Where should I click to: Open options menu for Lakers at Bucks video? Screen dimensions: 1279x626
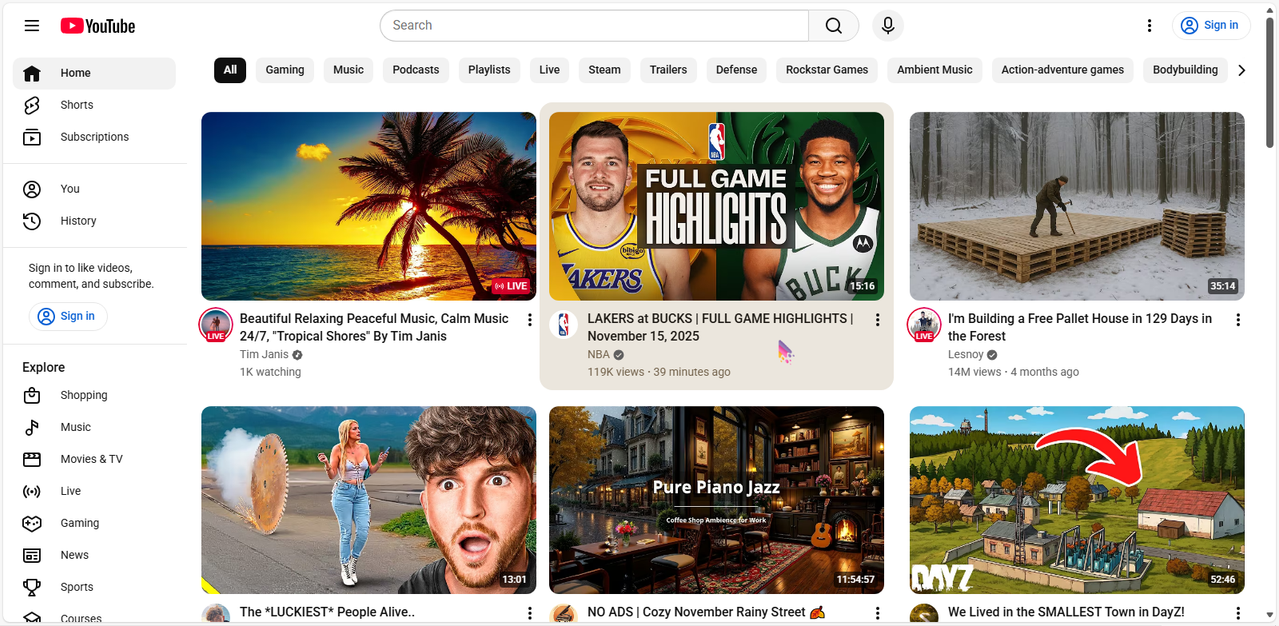tap(877, 320)
